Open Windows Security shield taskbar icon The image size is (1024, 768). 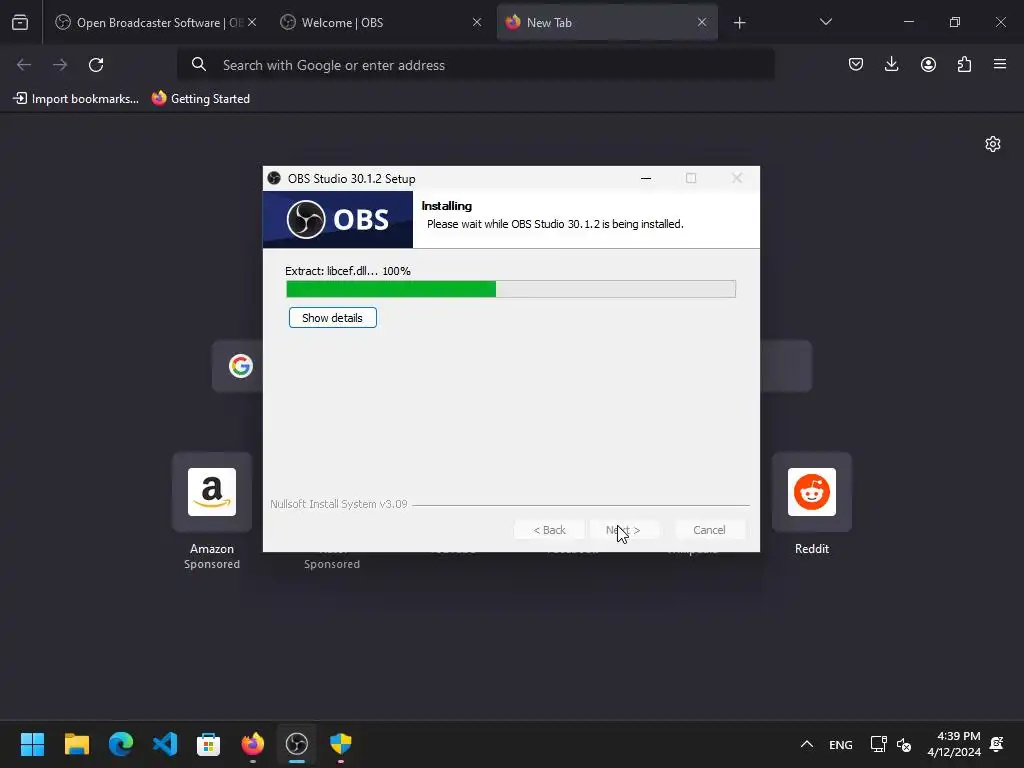click(x=341, y=744)
